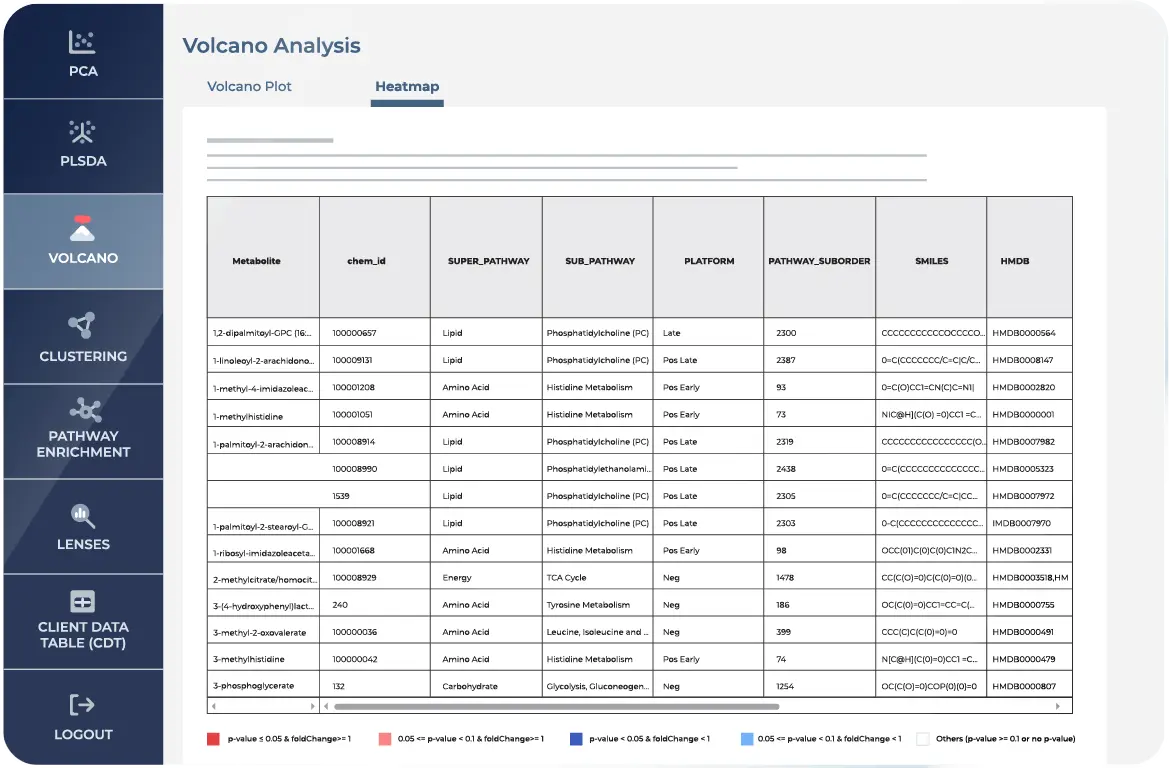Click white Others legend swatch

click(x=923, y=739)
